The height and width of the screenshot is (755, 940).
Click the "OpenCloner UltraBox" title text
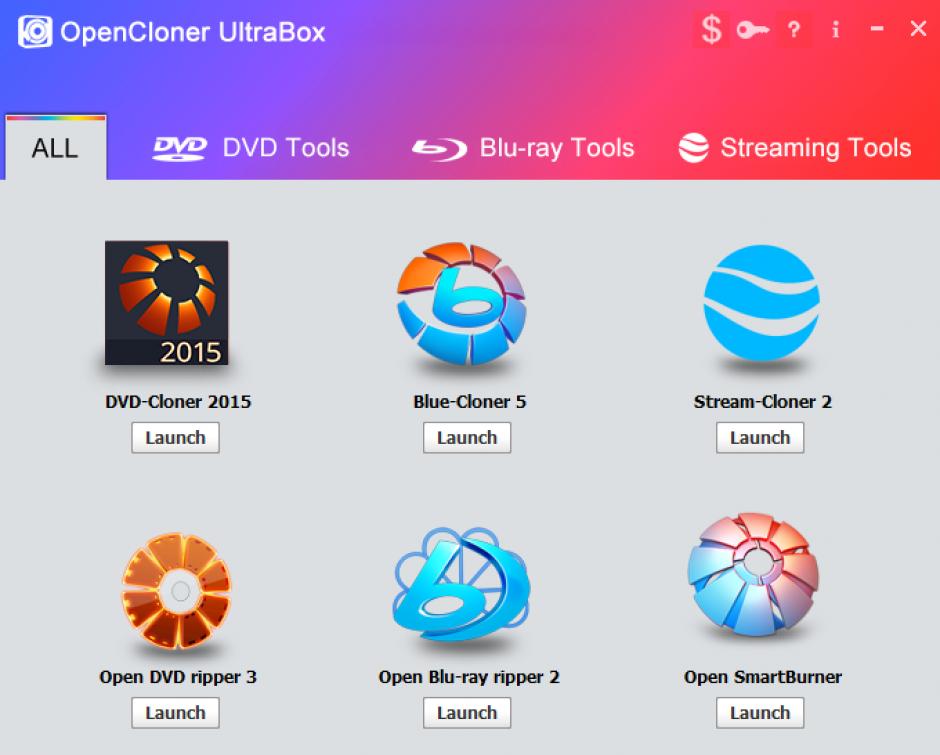tap(192, 32)
